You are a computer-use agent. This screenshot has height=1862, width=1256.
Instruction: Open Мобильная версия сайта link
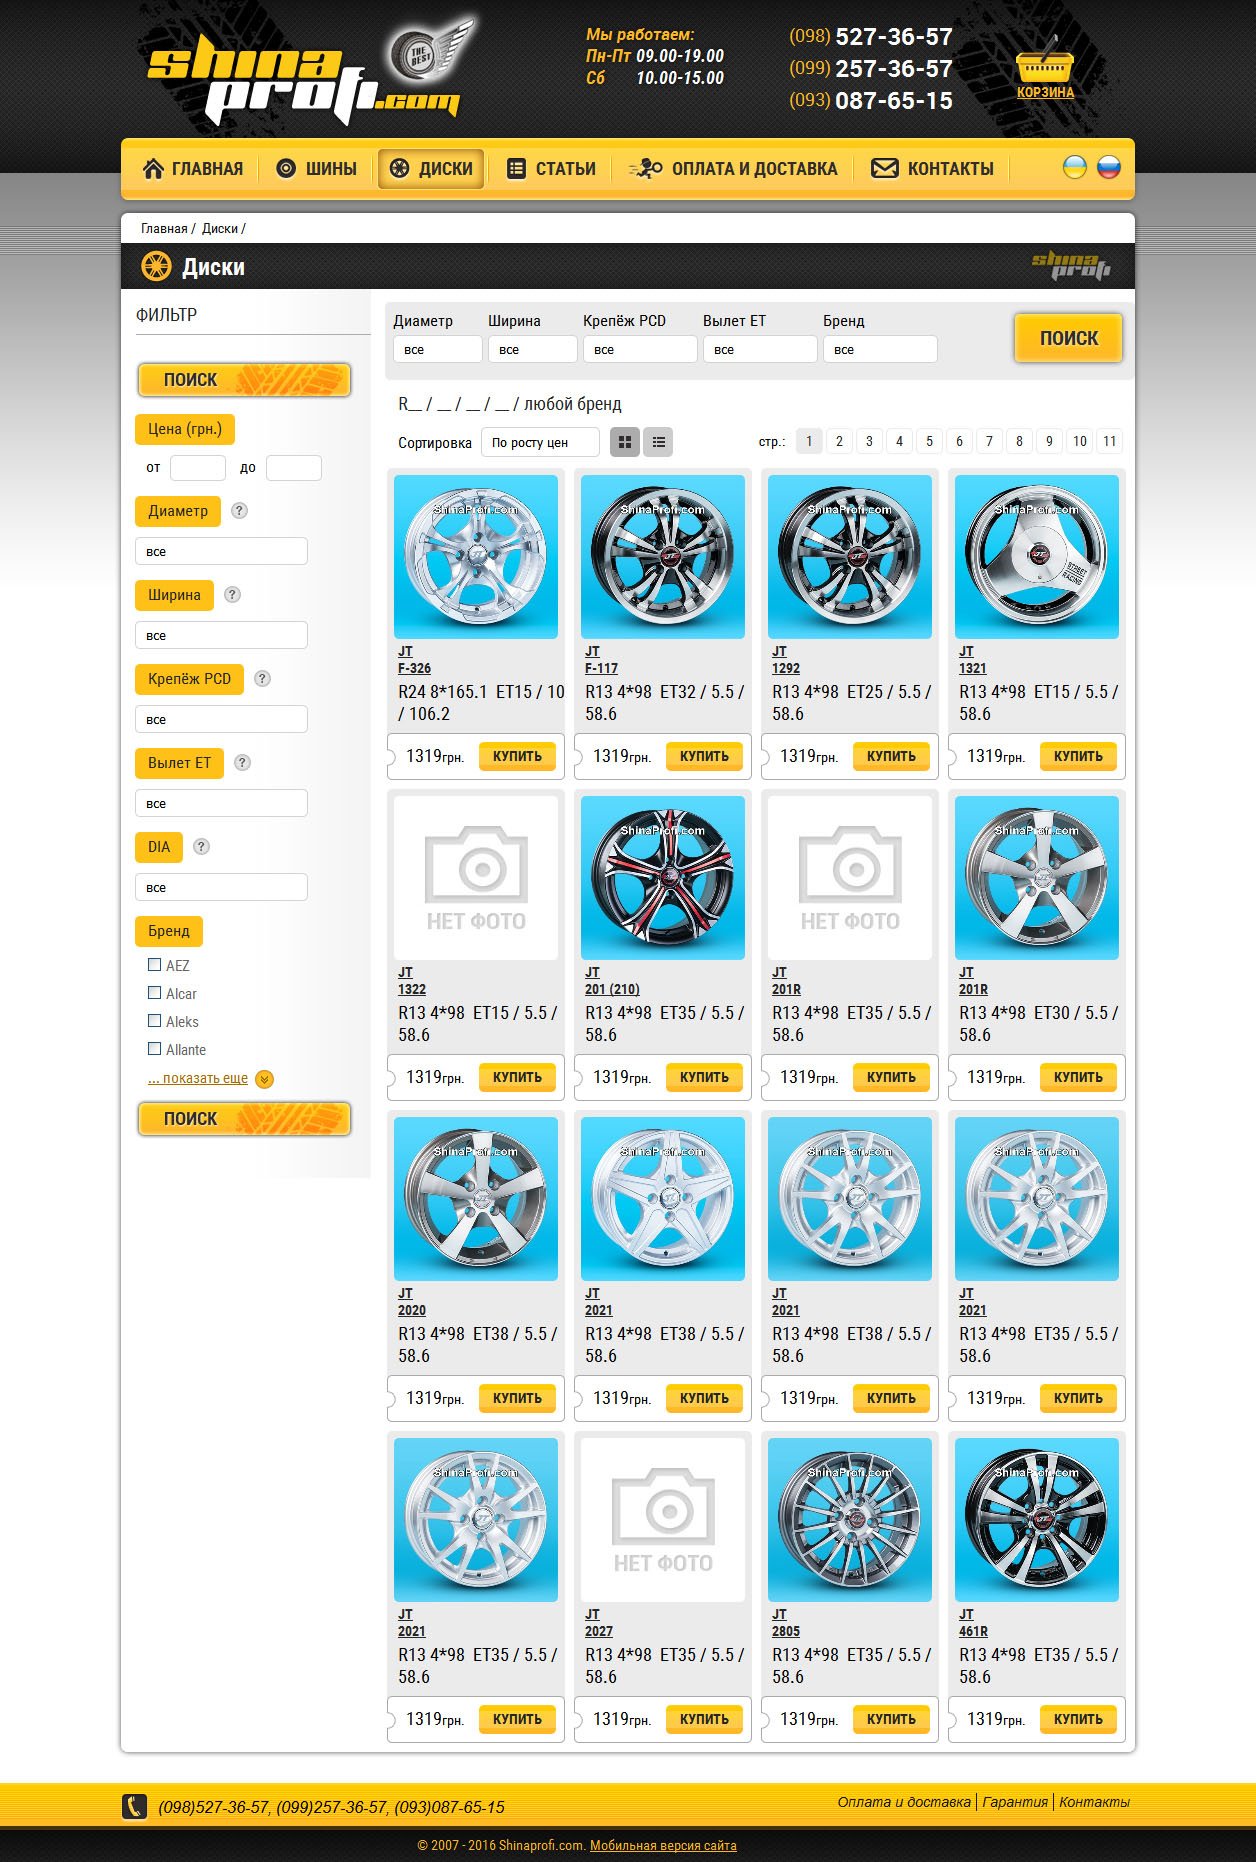pos(663,1846)
